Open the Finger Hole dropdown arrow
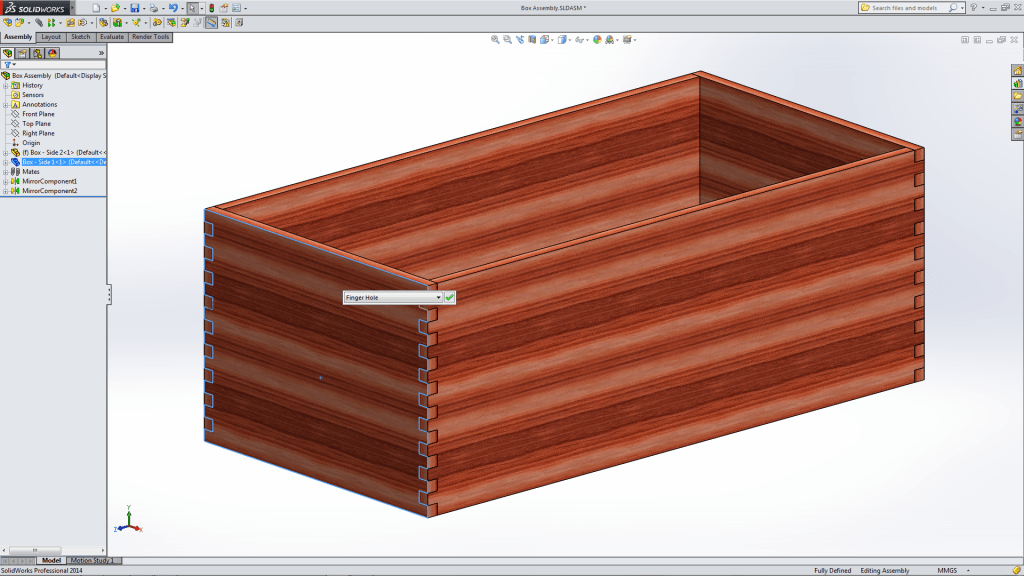 pyautogui.click(x=438, y=297)
